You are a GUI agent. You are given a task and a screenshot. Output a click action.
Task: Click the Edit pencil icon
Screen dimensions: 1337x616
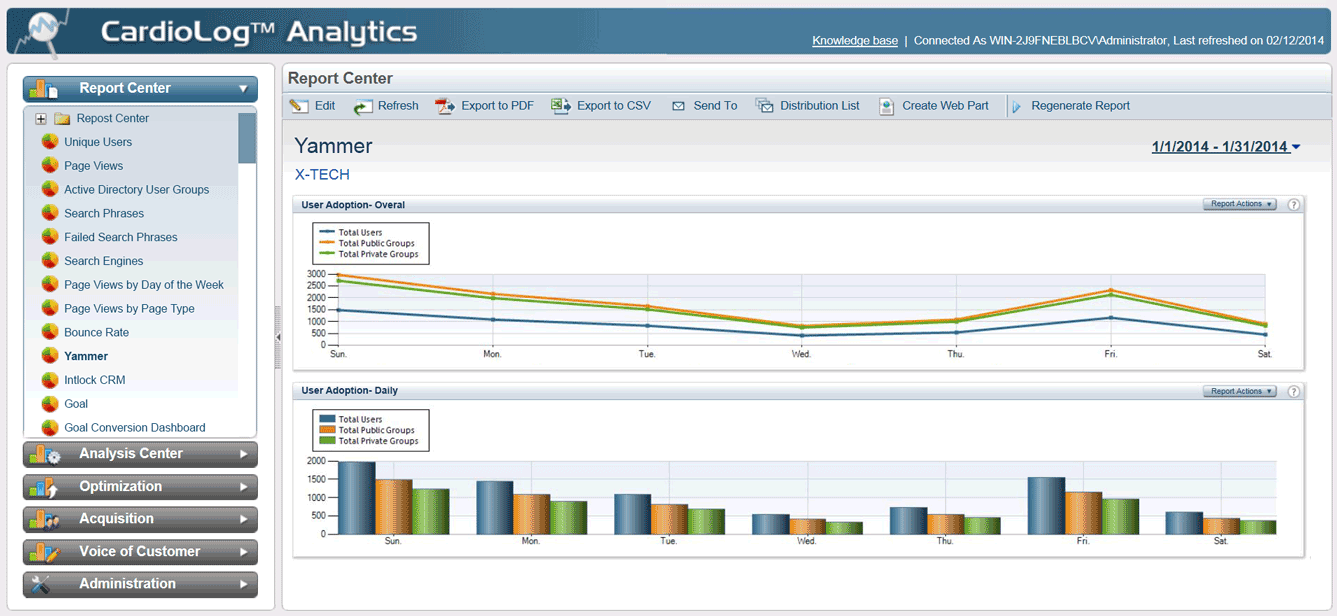pos(299,106)
